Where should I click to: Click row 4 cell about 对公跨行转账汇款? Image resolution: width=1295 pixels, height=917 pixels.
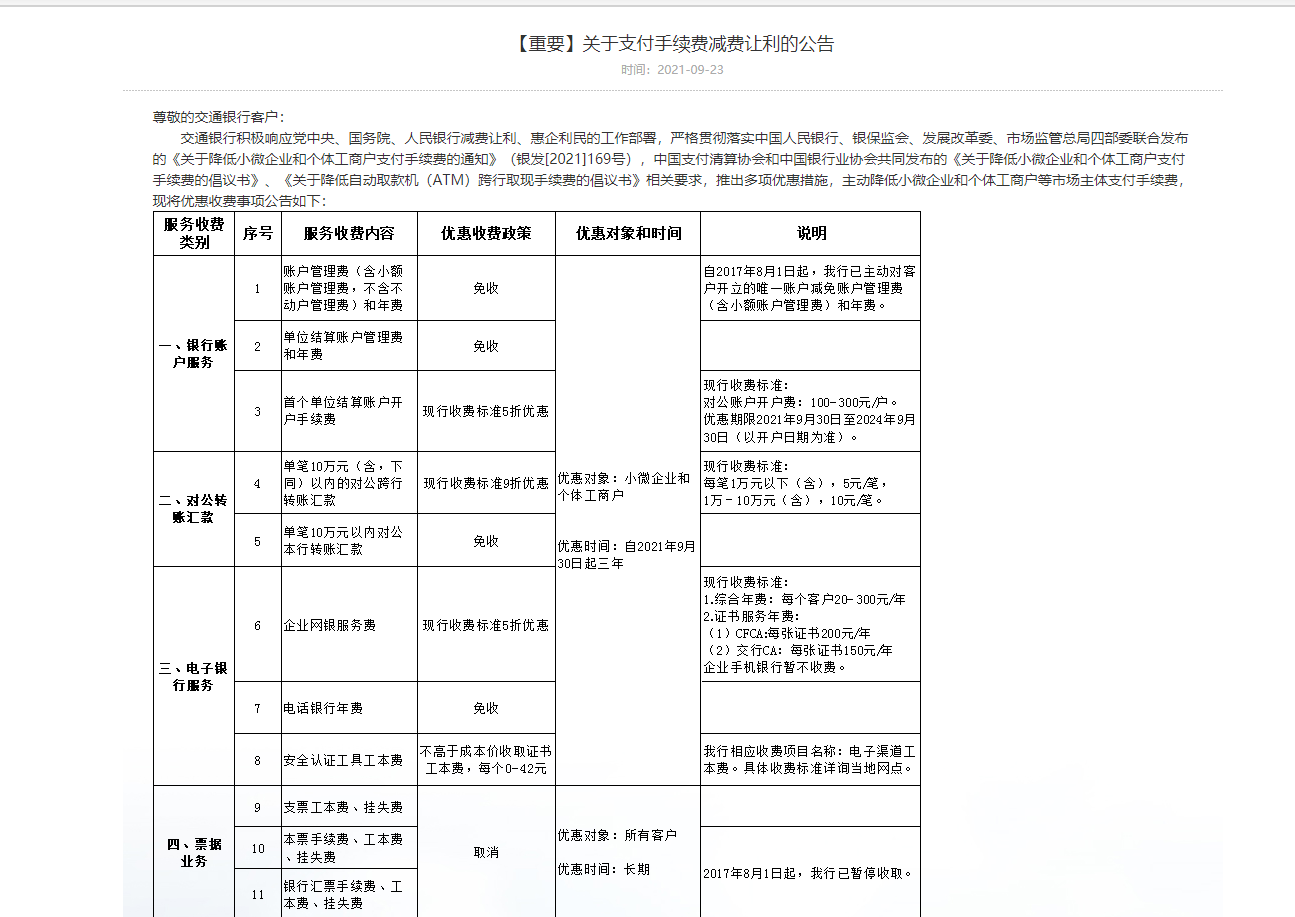coord(349,483)
